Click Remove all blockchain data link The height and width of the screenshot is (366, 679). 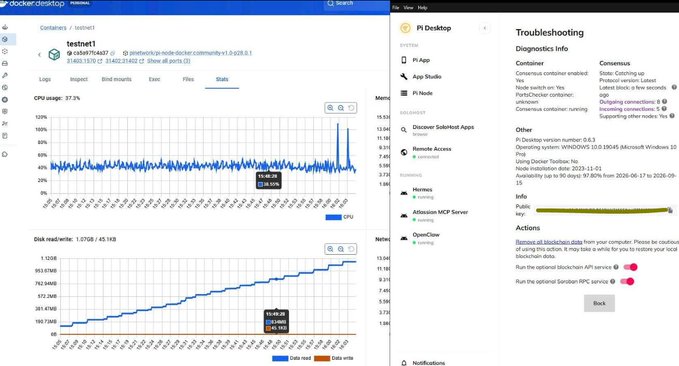point(549,242)
